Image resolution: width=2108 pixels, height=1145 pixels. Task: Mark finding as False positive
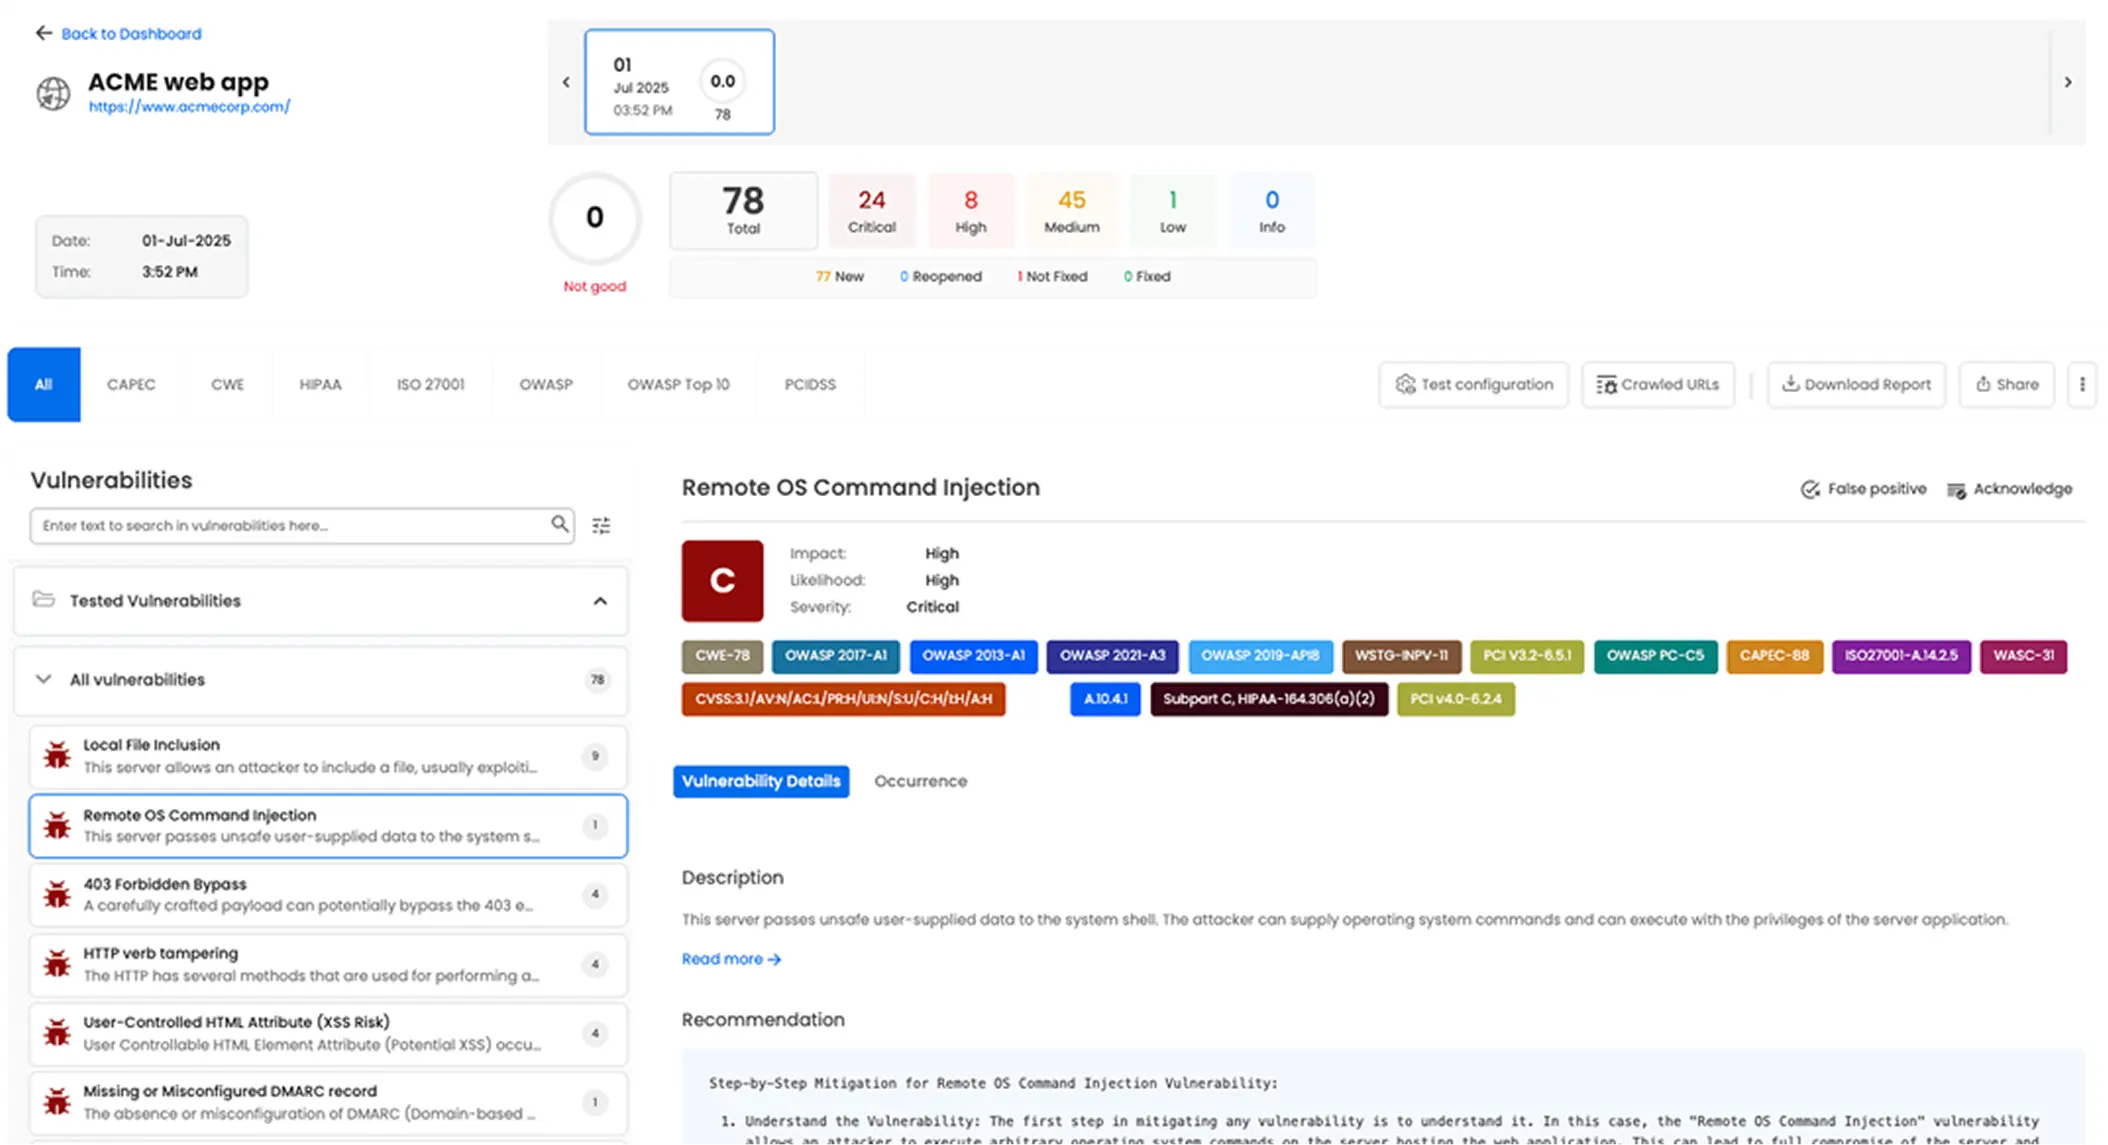coord(1864,489)
